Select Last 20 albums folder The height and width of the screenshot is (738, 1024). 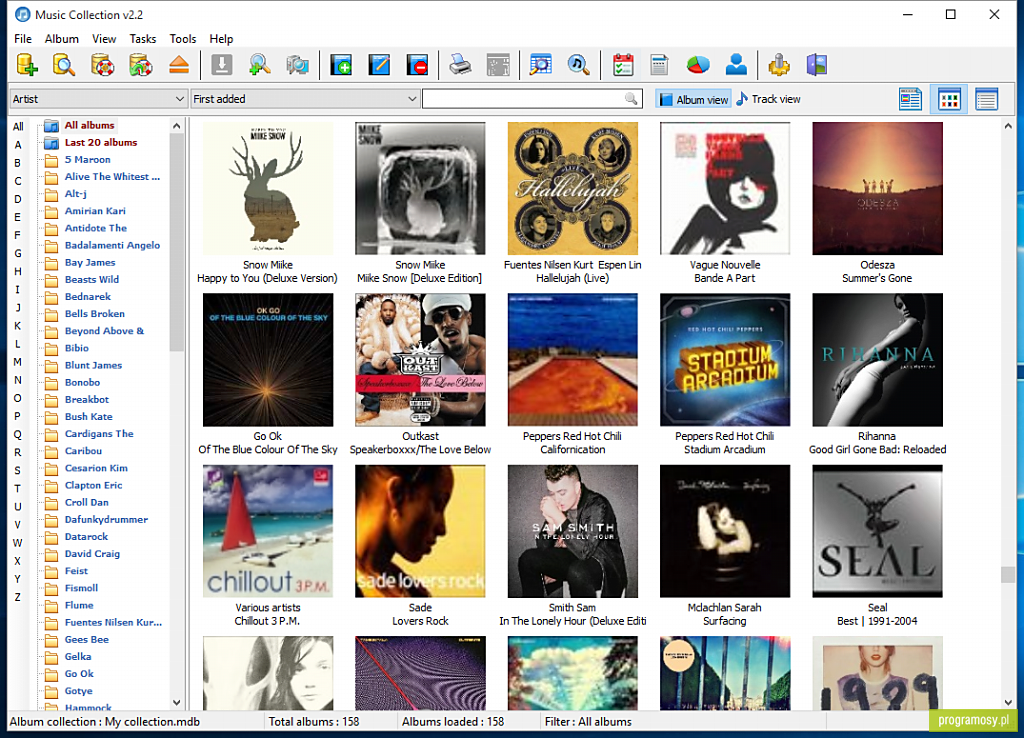click(x=101, y=142)
